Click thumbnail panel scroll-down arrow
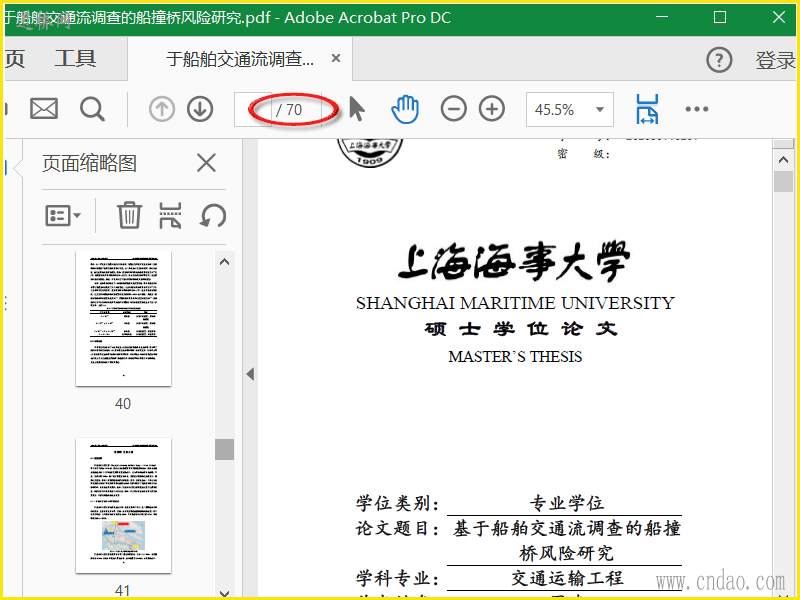Viewport: 800px width, 600px height. [224, 593]
